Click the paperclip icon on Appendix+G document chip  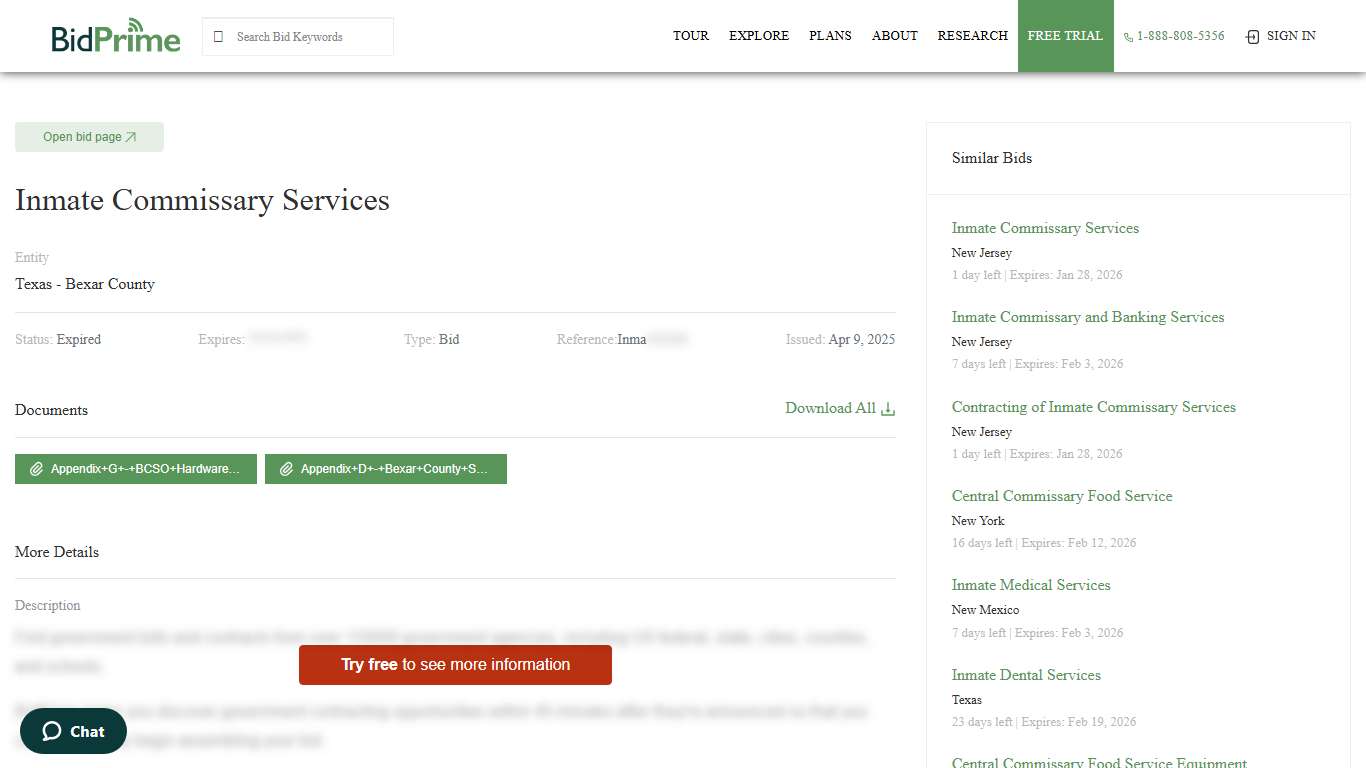(37, 468)
